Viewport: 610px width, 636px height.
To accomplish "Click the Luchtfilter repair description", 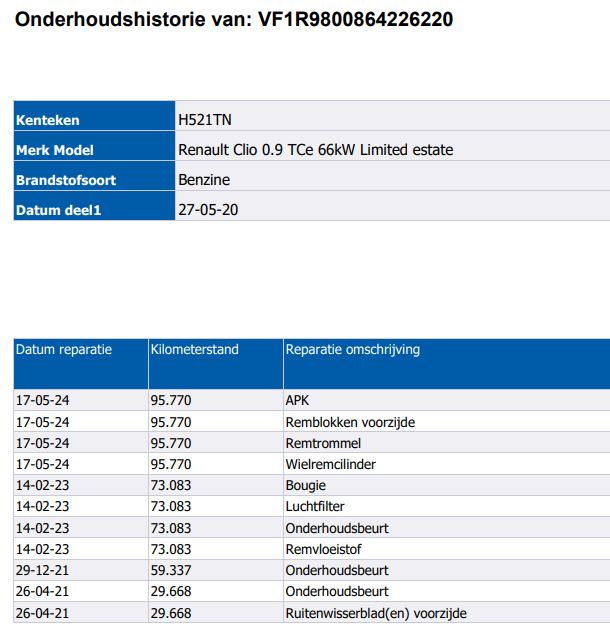I will [x=315, y=507].
